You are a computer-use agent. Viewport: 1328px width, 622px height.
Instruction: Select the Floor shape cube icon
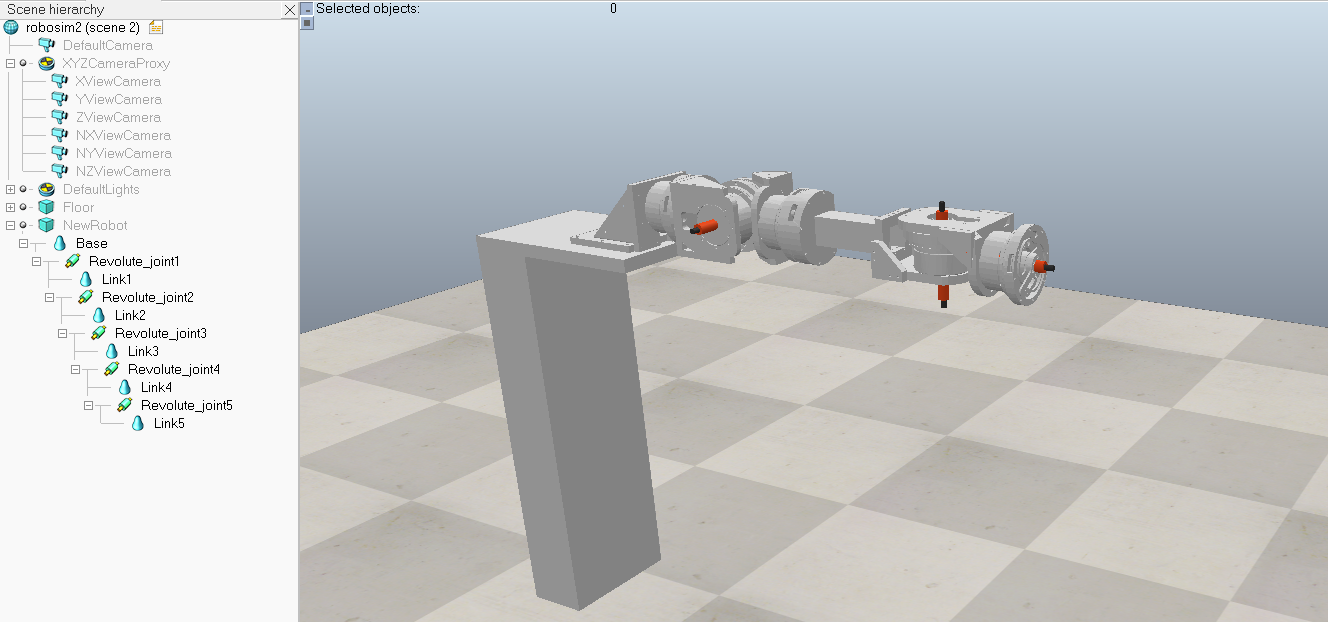point(47,207)
